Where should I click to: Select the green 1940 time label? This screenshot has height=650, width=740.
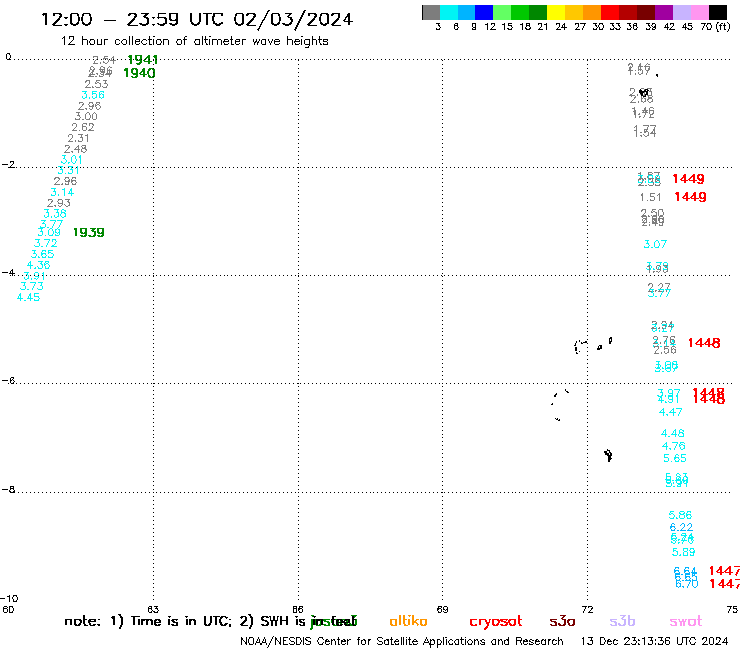coord(139,73)
